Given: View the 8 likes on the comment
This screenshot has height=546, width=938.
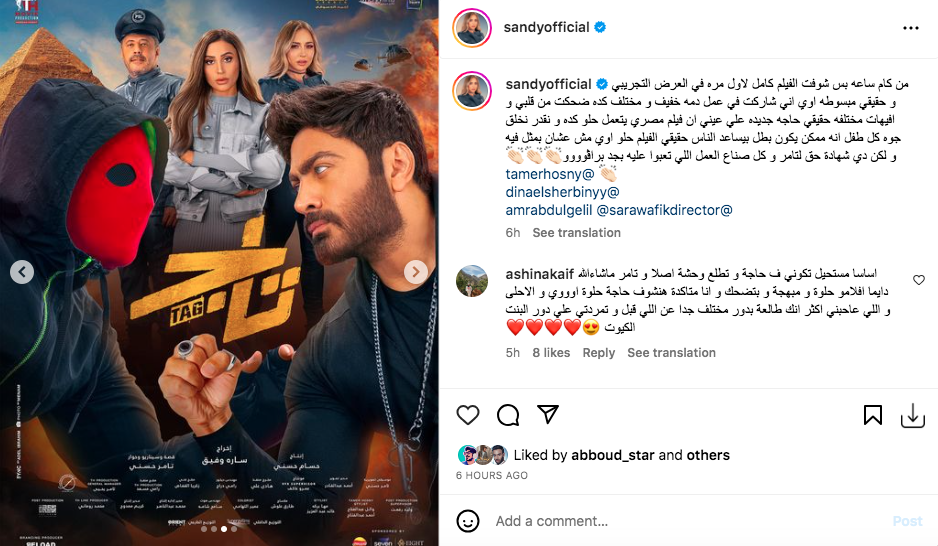Looking at the screenshot, I should tap(551, 353).
